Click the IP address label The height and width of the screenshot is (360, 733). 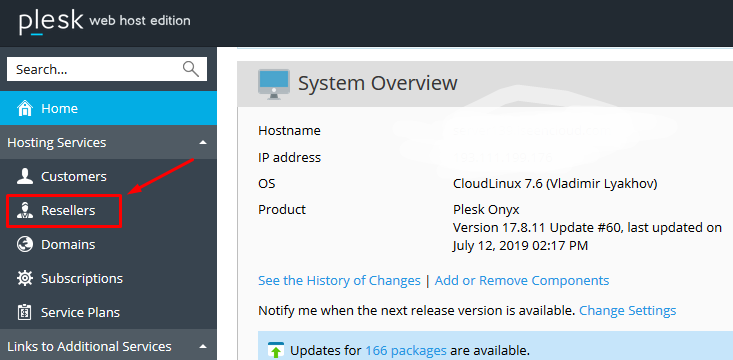point(289,158)
